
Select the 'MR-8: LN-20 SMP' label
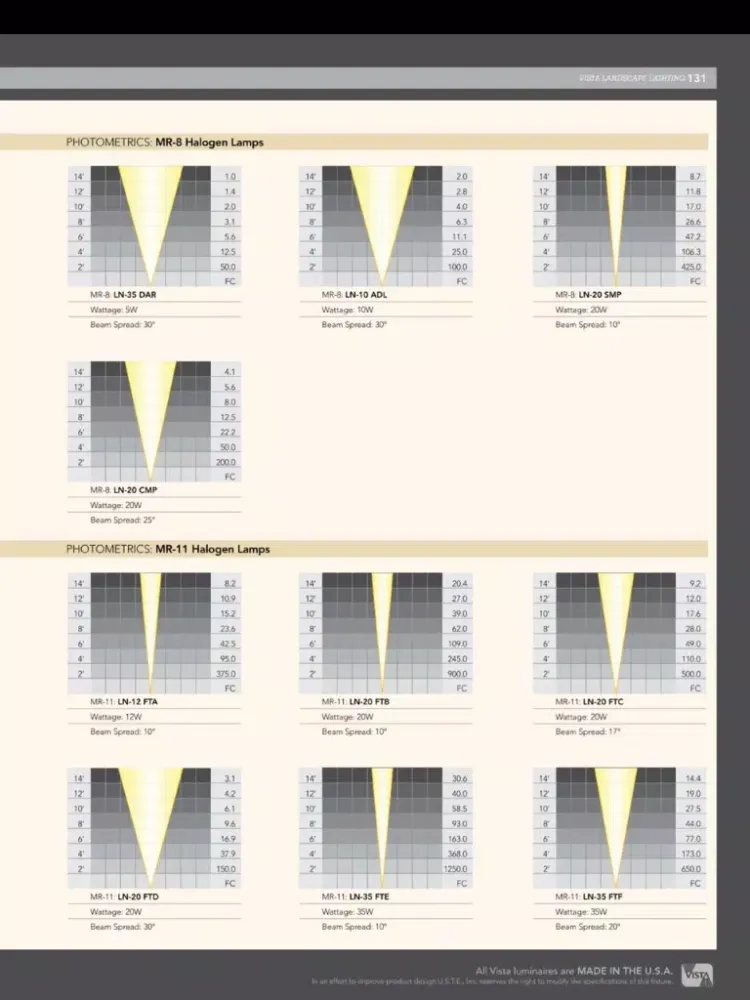tap(589, 295)
